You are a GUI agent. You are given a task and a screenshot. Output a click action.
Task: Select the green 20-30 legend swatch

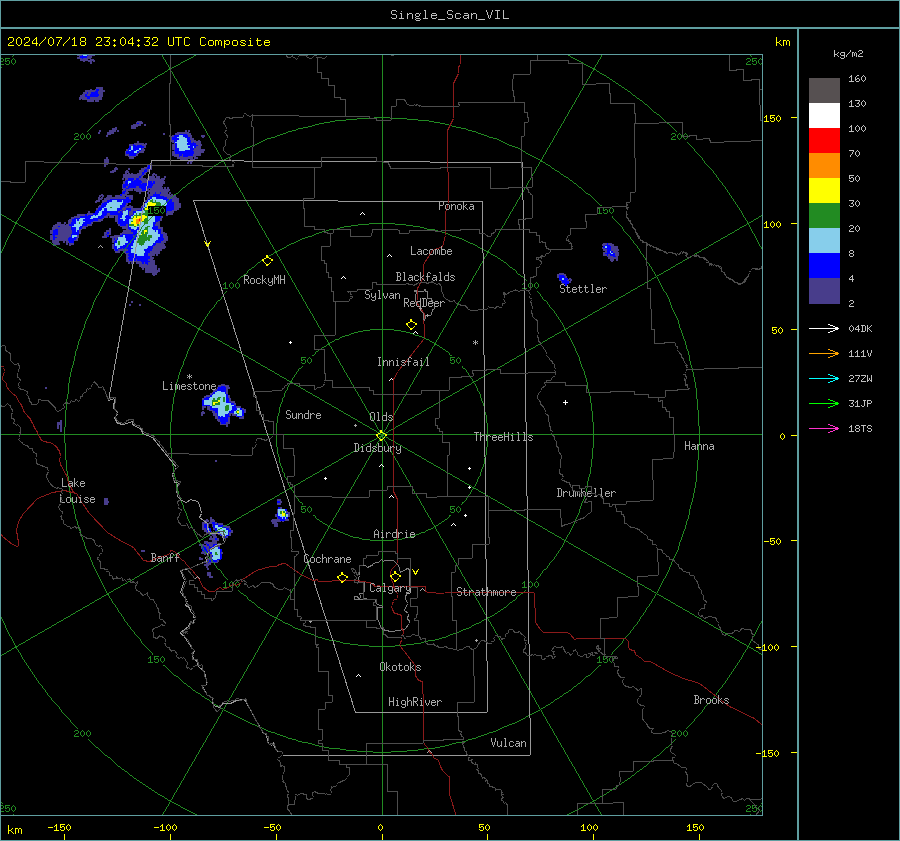pyautogui.click(x=824, y=215)
